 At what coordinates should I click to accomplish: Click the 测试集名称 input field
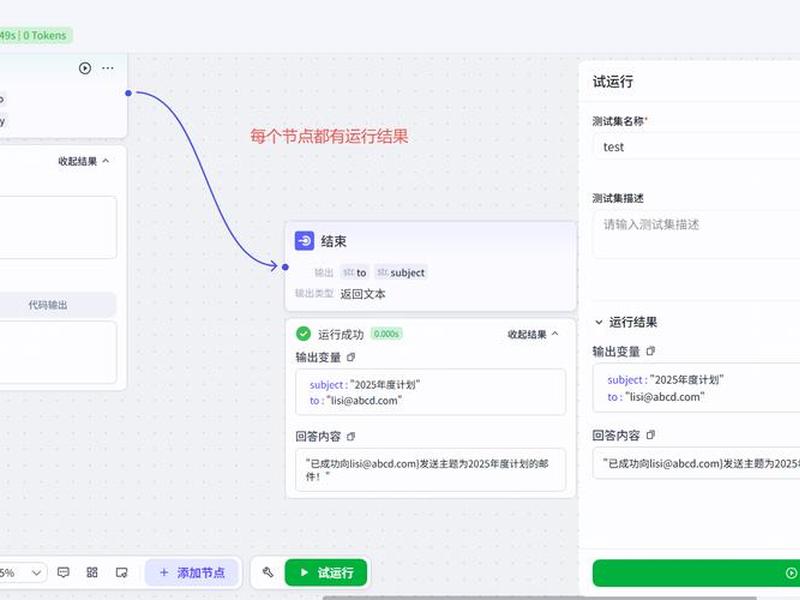696,147
